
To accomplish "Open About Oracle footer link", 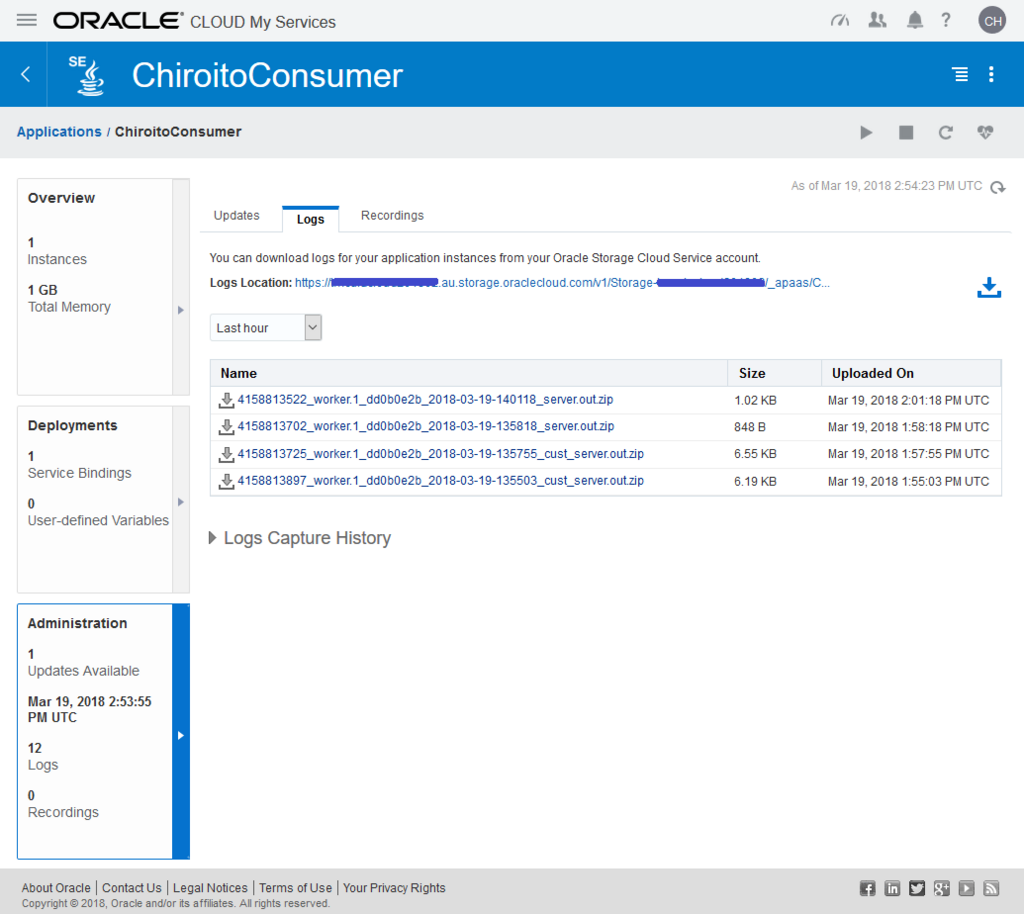I will [56, 888].
